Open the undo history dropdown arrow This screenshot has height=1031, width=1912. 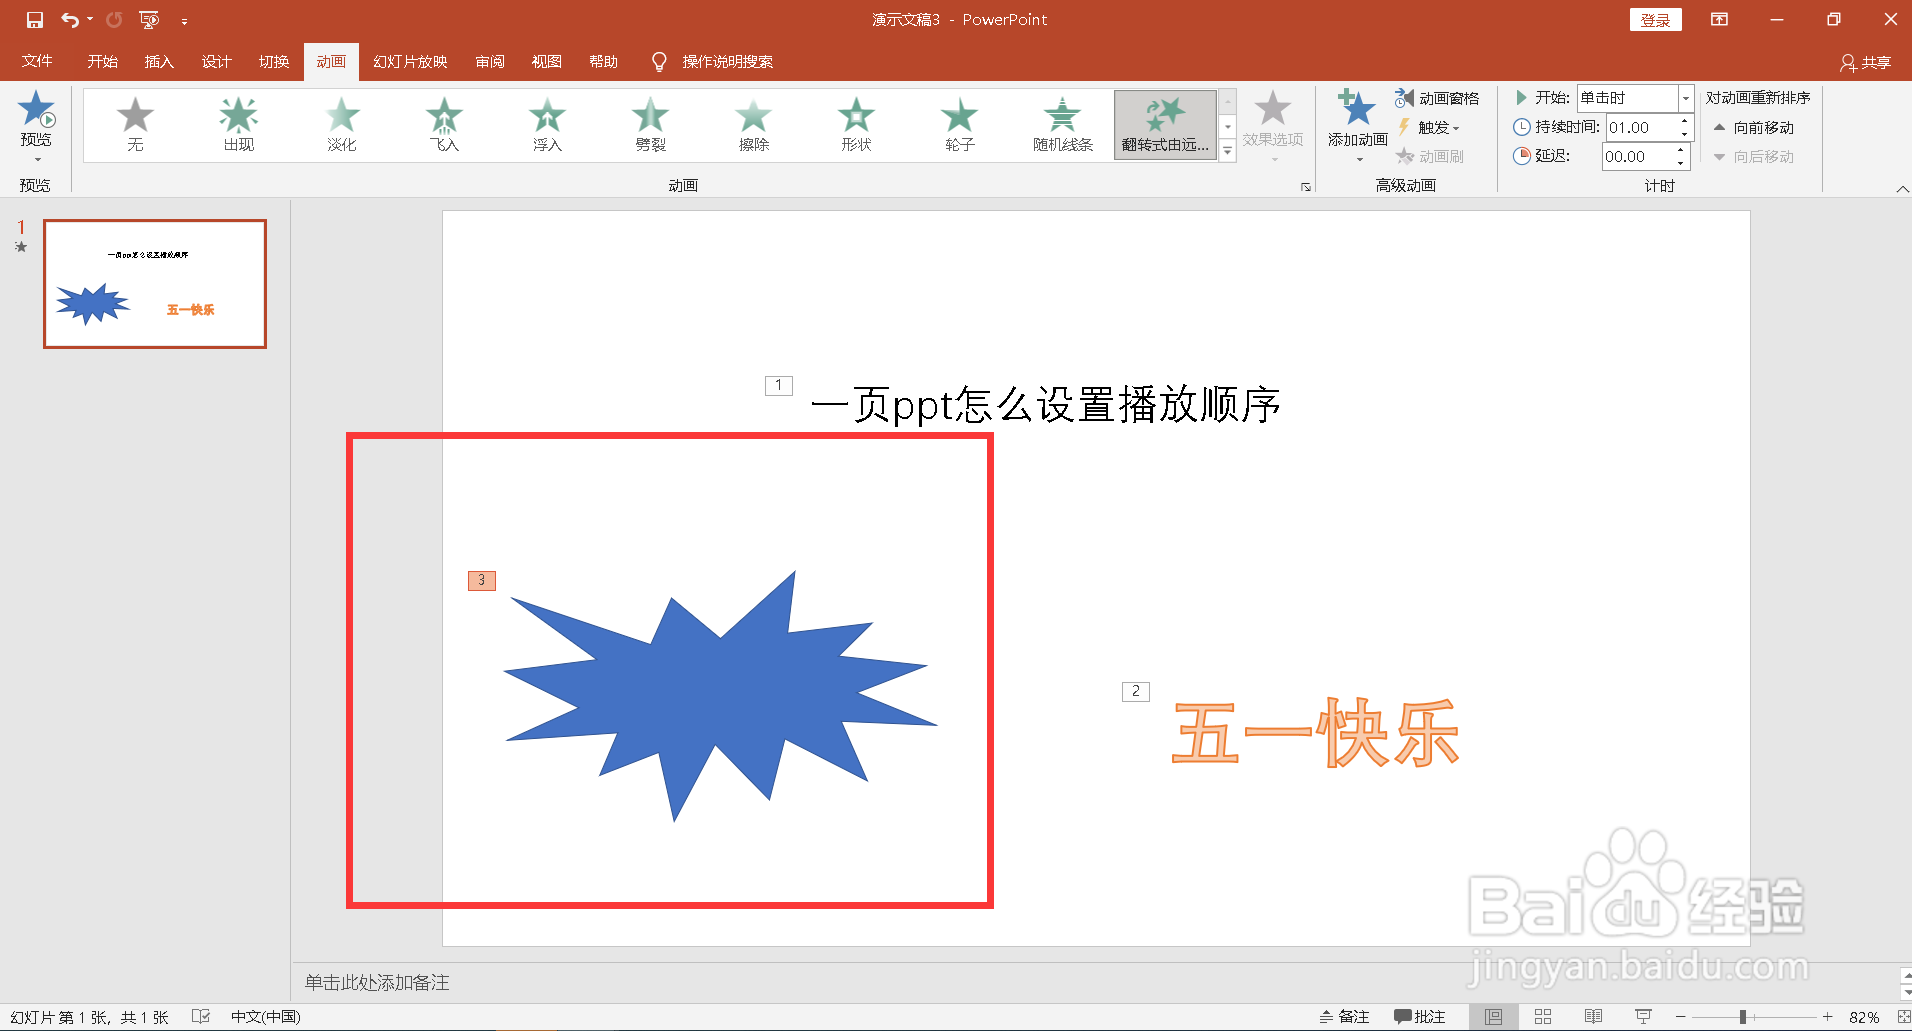tap(90, 20)
